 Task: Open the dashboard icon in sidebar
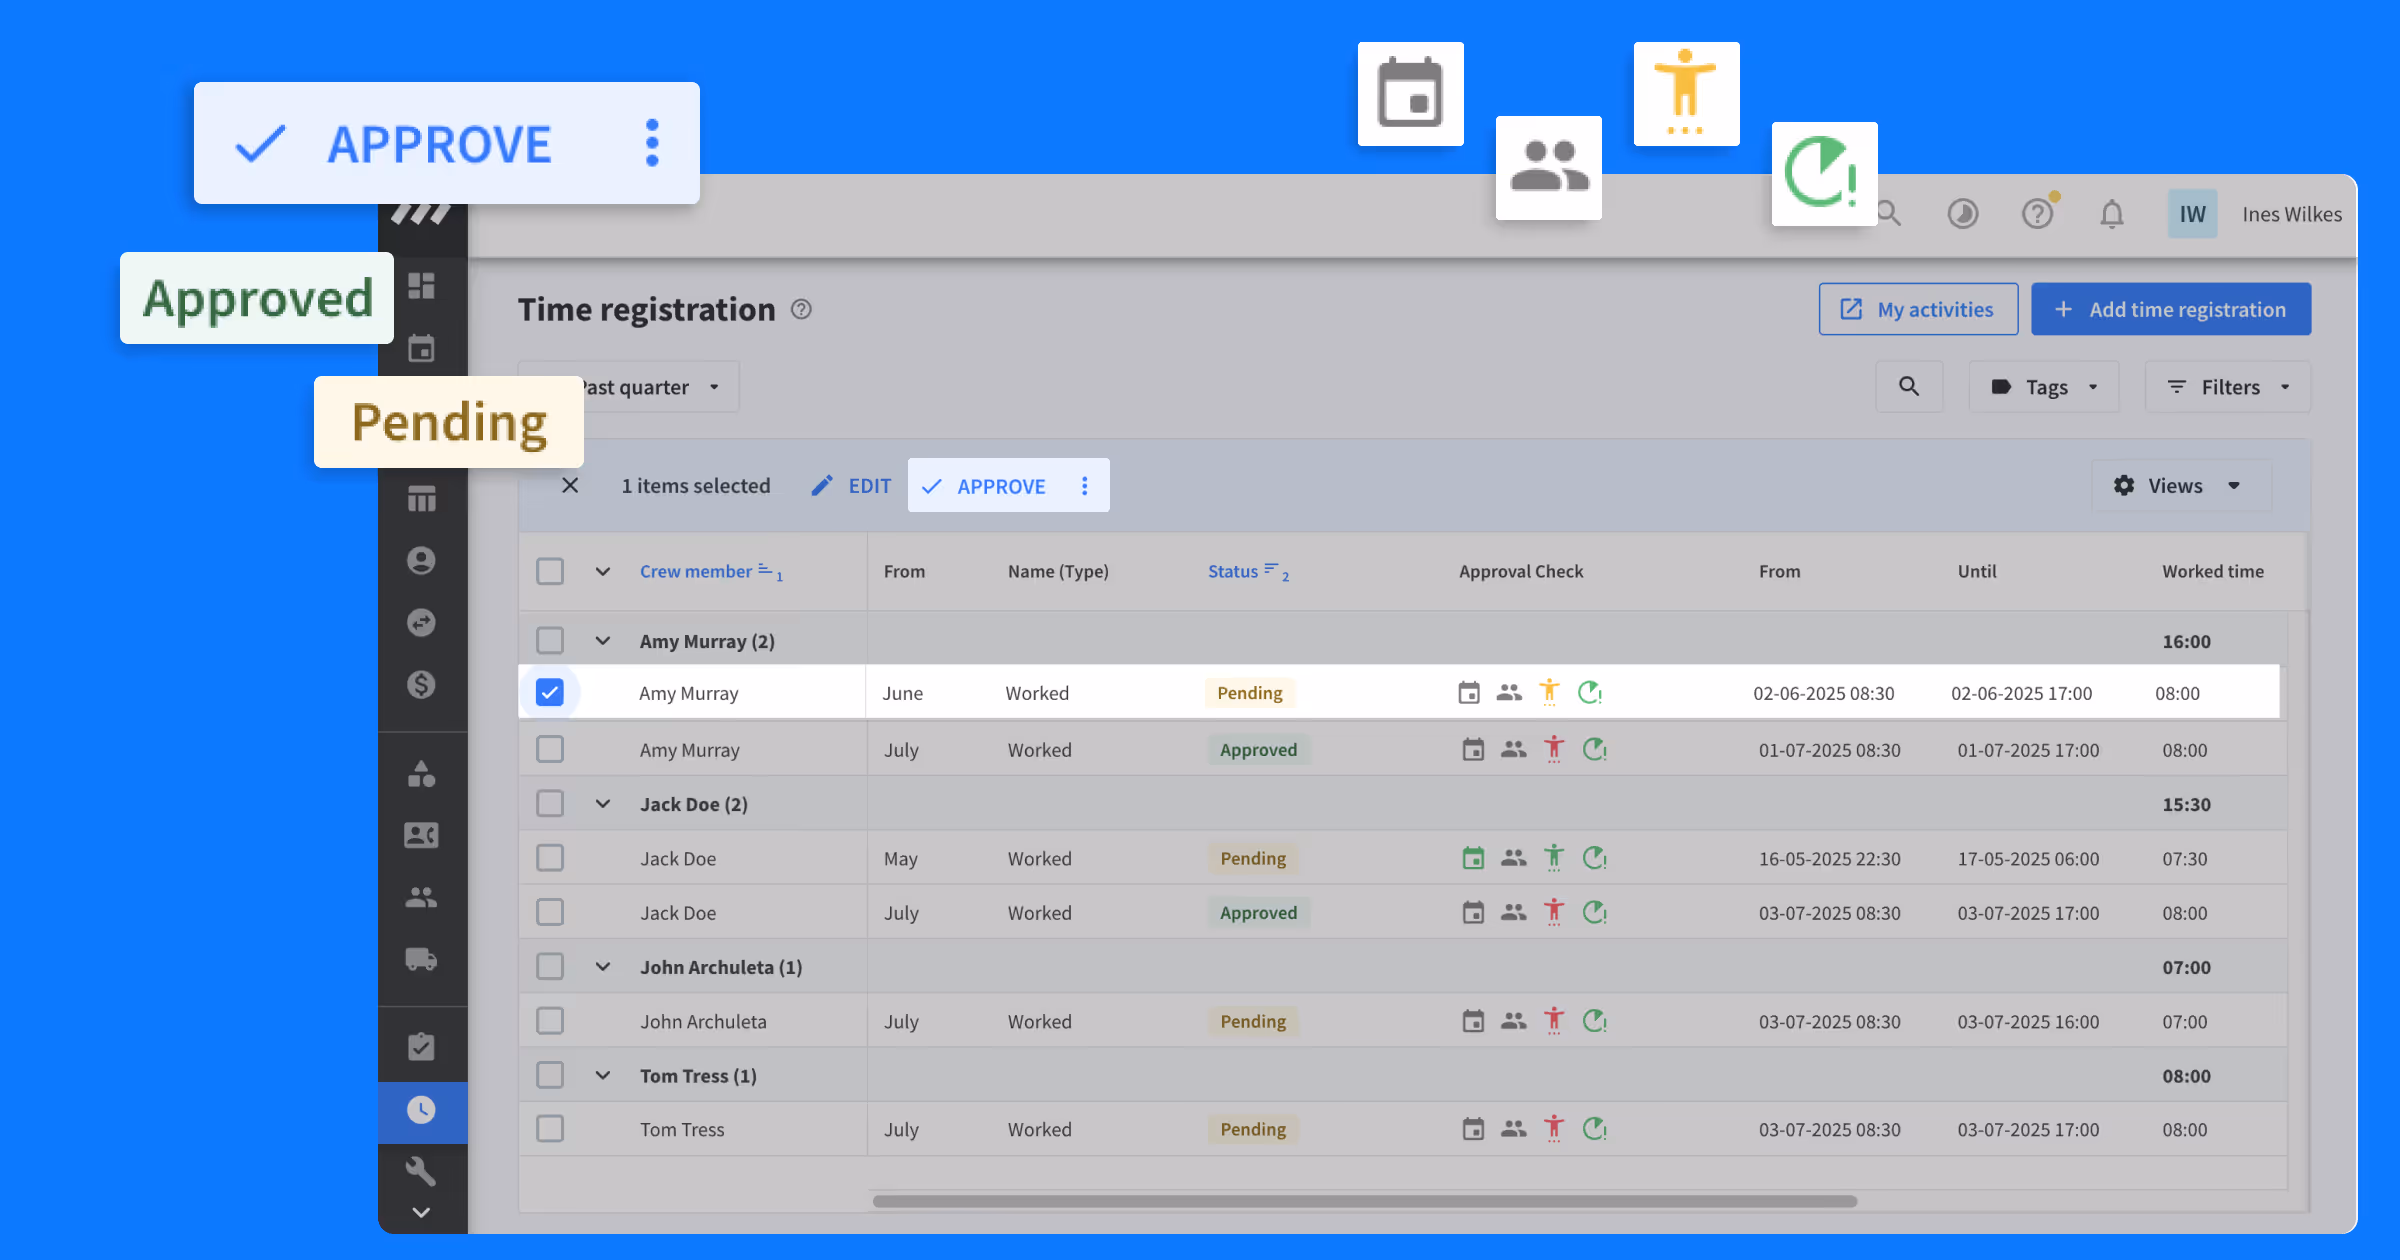[x=421, y=286]
